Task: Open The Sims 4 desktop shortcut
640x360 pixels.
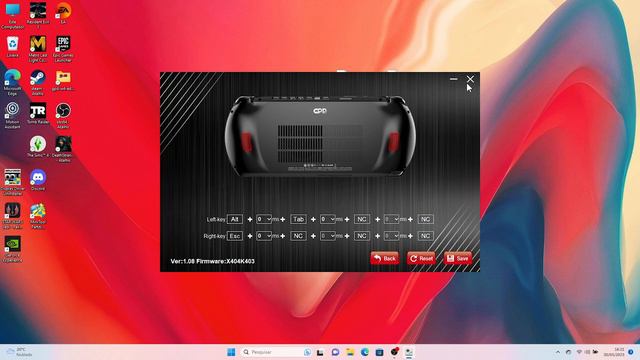Action: point(38,147)
